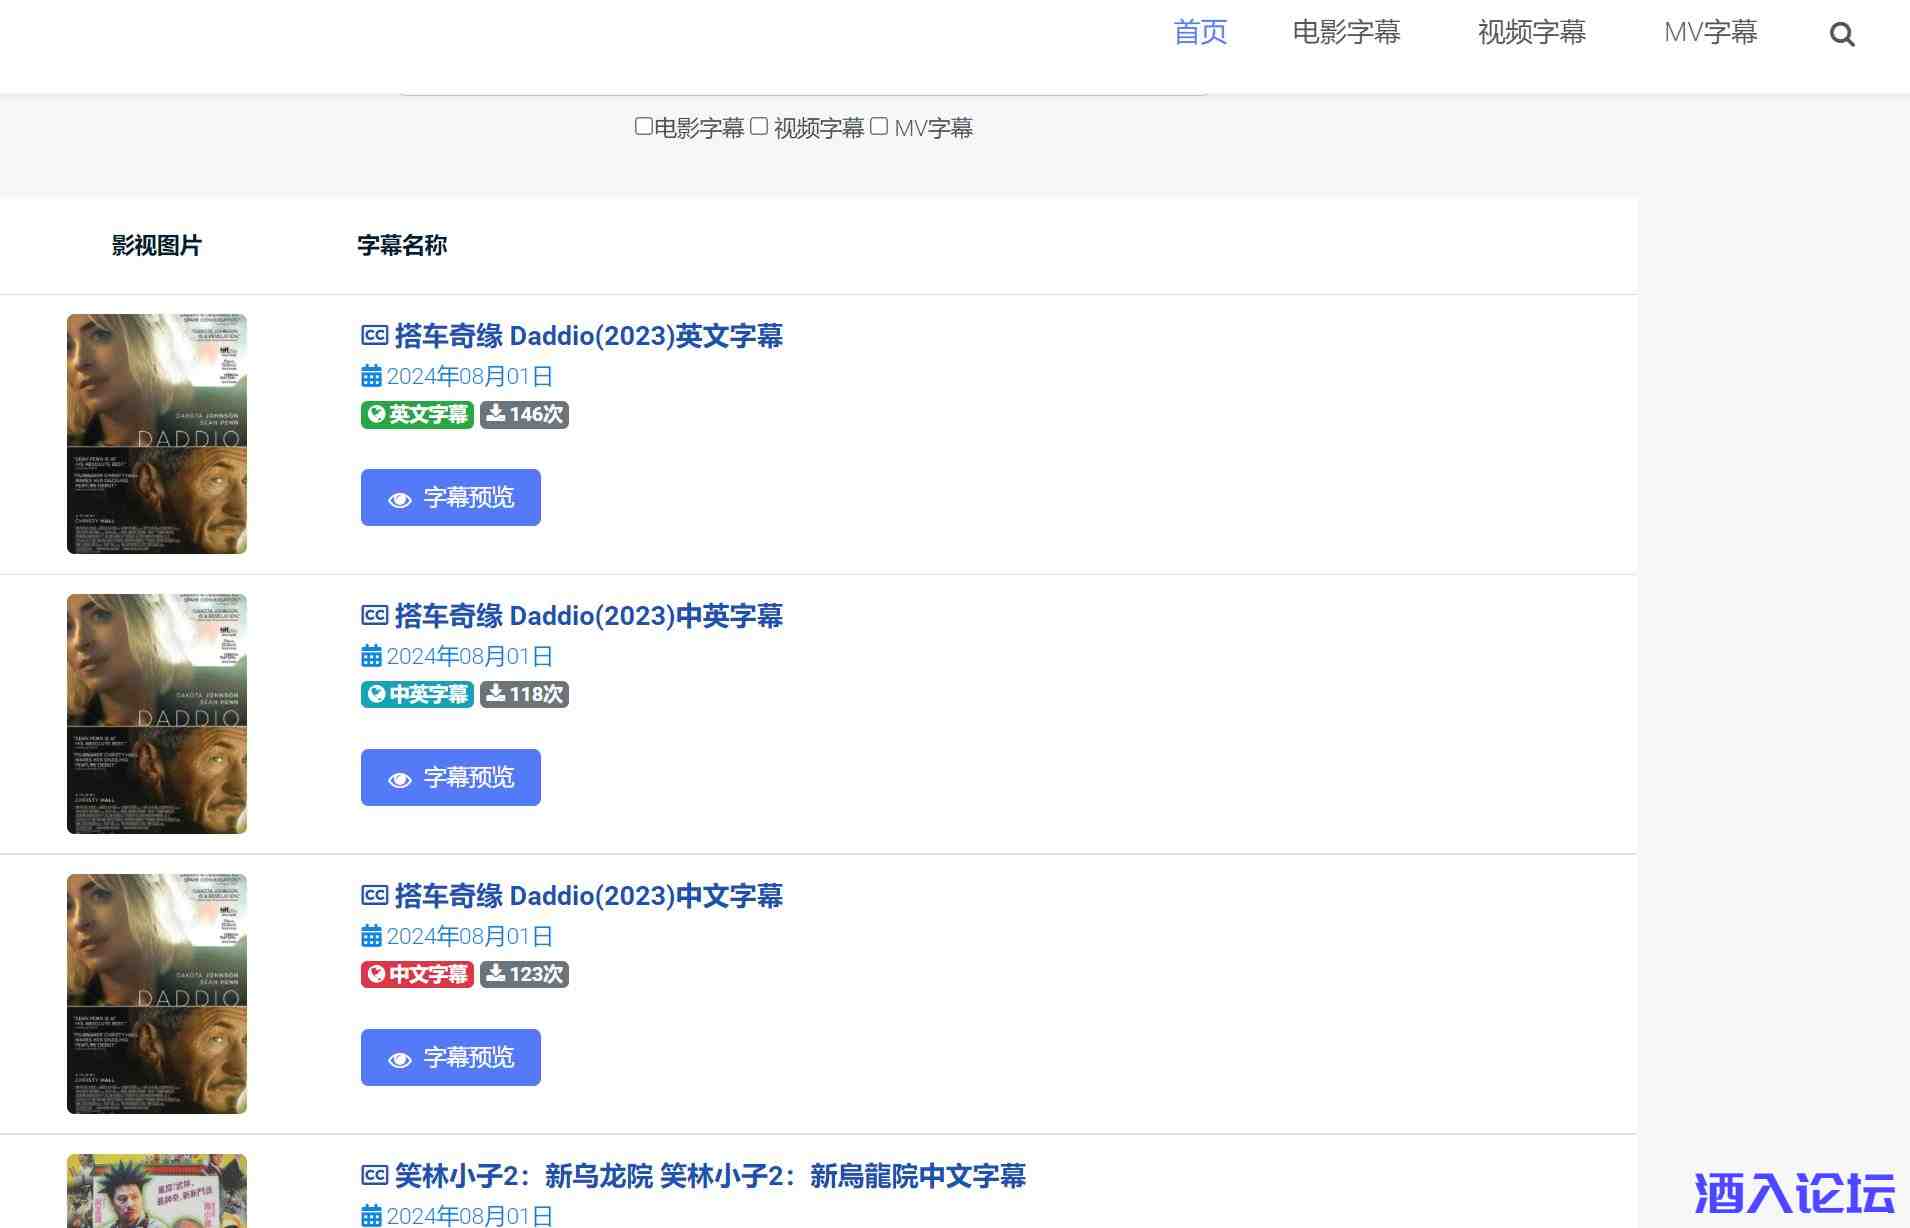
Task: Open 搭车奇缘 Daddio(2023)中英字幕 title link
Action: click(x=588, y=616)
